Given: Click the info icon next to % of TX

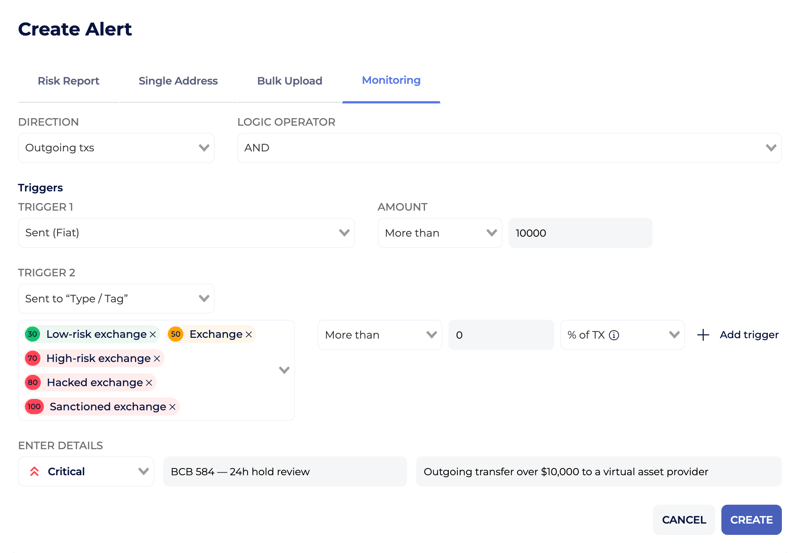Looking at the screenshot, I should 614,335.
